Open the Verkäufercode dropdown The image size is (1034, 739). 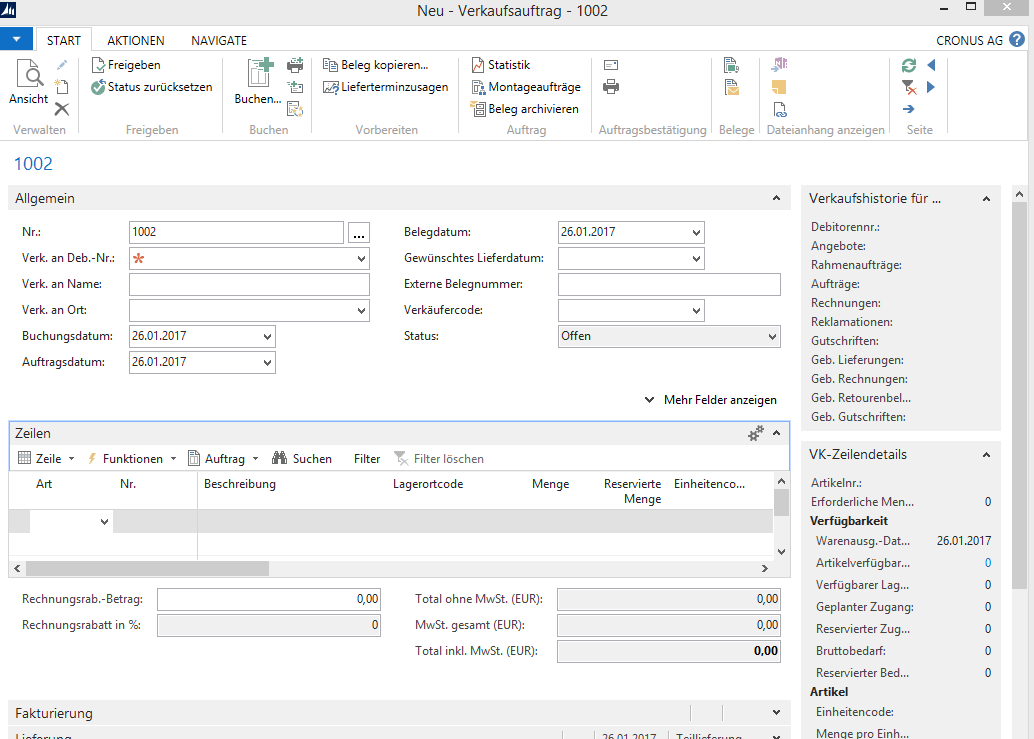(x=696, y=310)
